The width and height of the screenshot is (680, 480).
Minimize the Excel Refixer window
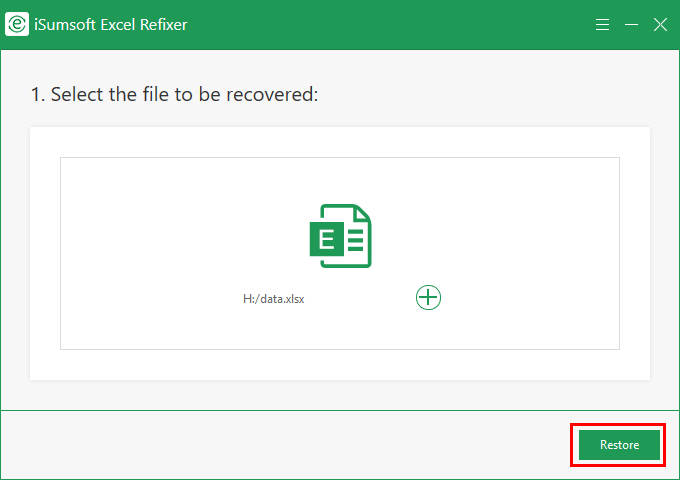pos(631,25)
